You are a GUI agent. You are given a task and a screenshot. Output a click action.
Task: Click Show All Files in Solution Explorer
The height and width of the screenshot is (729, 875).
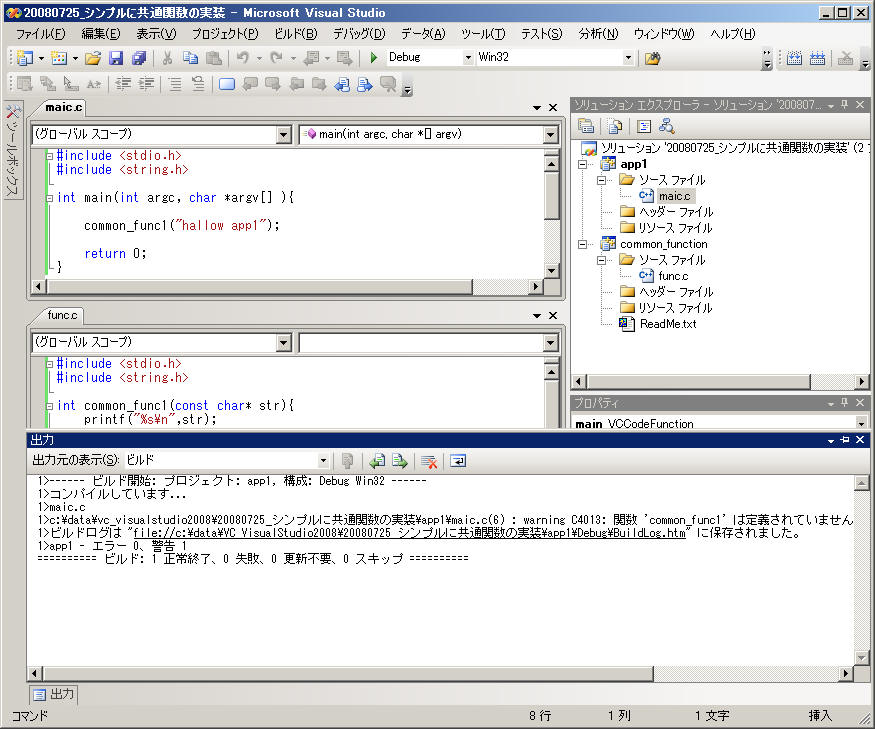pos(616,126)
